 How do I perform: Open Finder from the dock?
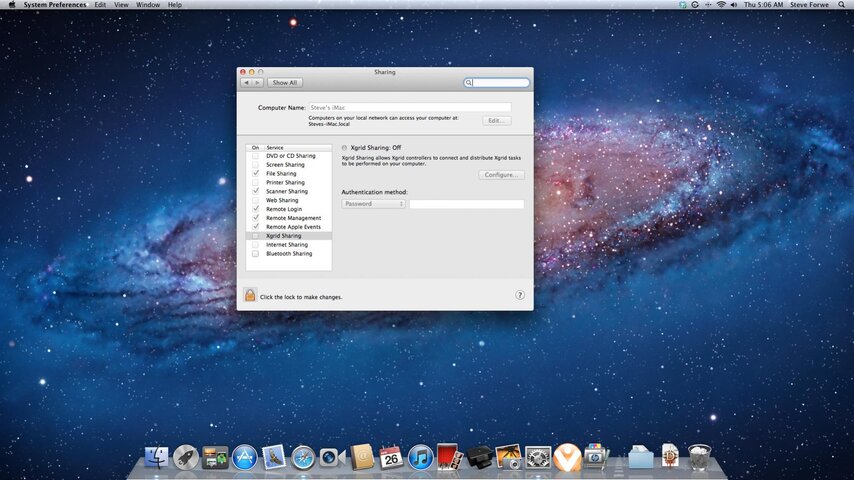(156, 457)
